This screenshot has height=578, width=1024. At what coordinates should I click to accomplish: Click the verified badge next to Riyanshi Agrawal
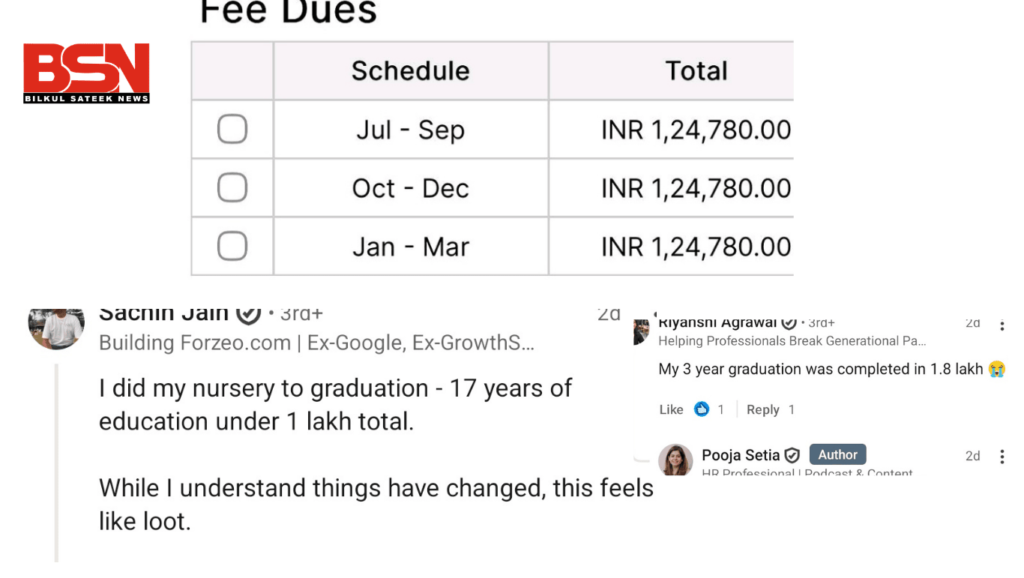(789, 323)
